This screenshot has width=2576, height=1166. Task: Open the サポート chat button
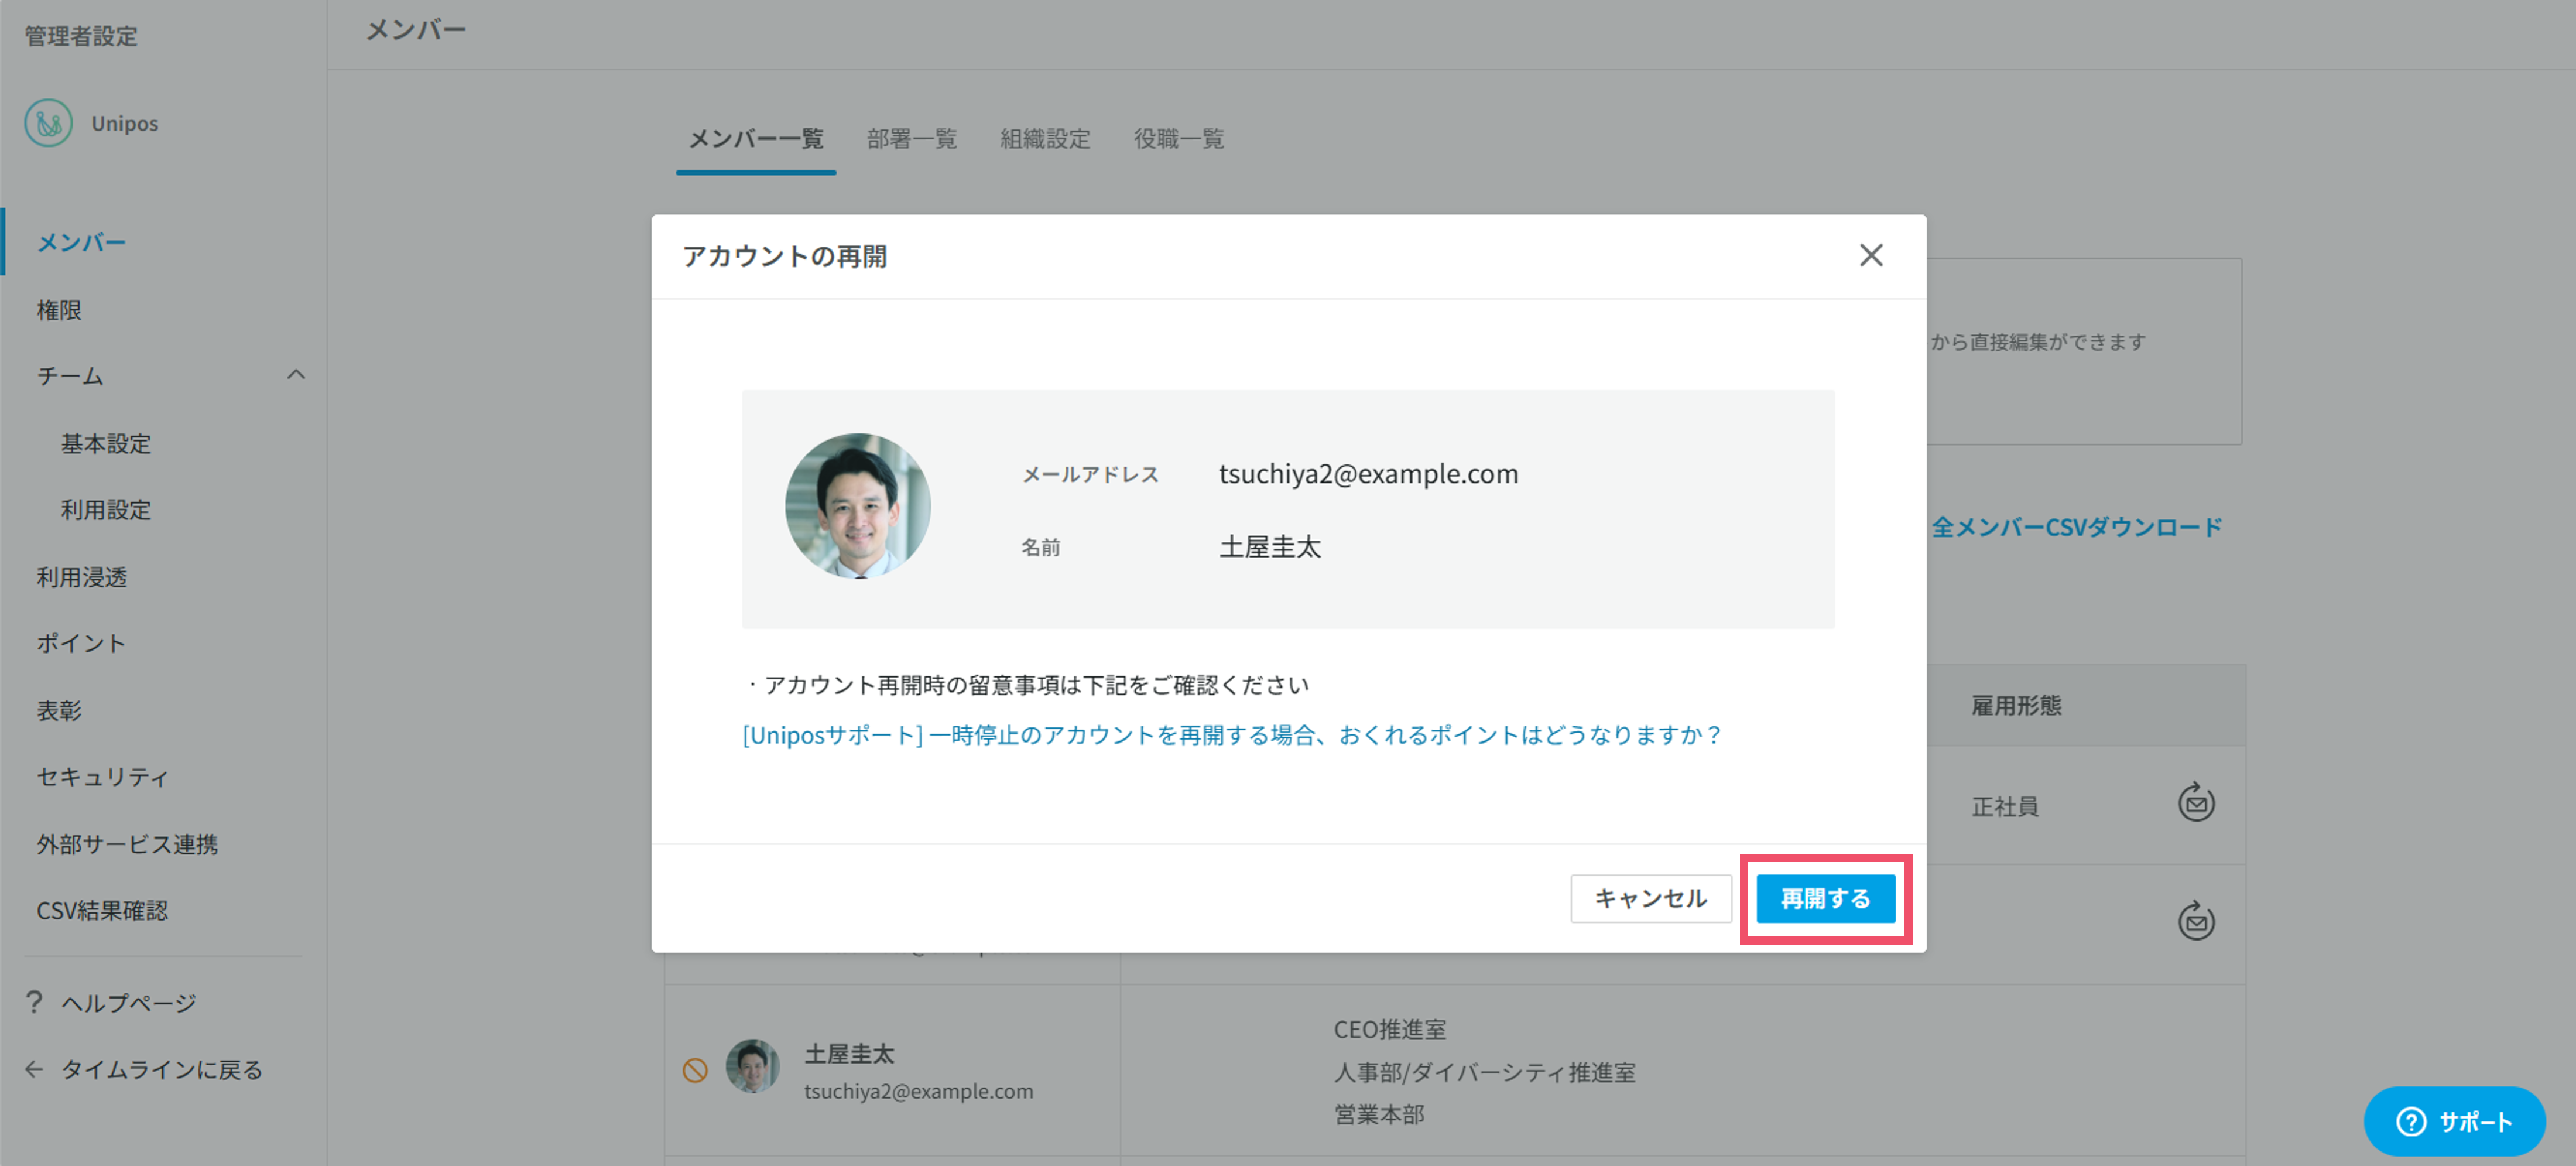click(2454, 1121)
